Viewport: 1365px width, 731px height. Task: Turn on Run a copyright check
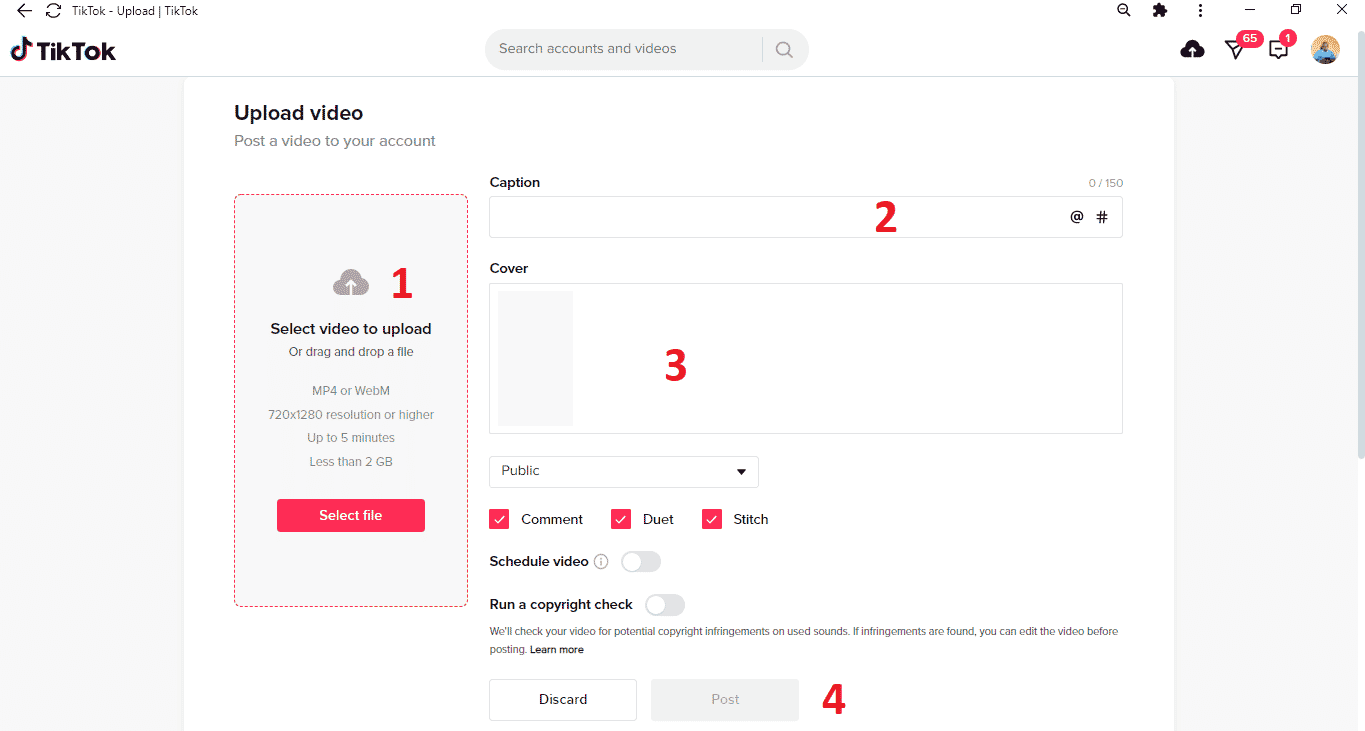pos(665,605)
